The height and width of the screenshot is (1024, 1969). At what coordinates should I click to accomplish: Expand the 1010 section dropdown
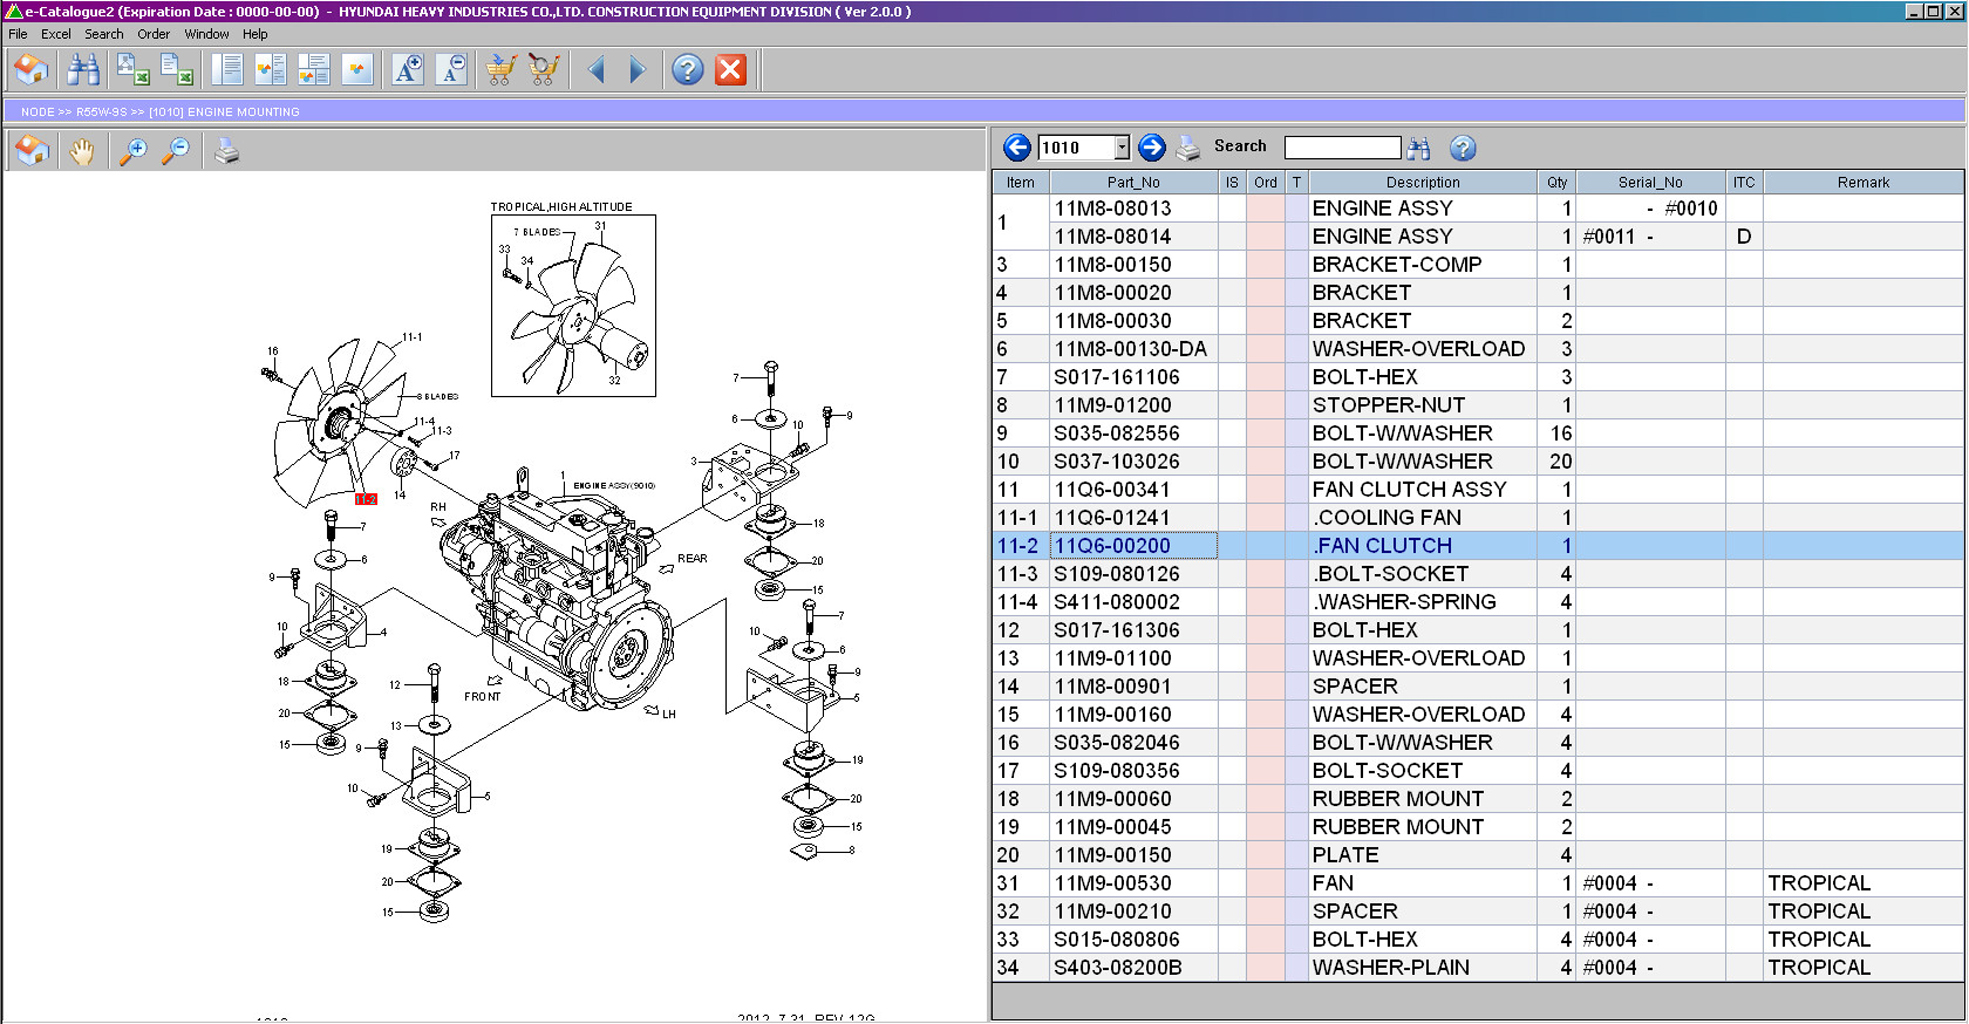pyautogui.click(x=1121, y=147)
